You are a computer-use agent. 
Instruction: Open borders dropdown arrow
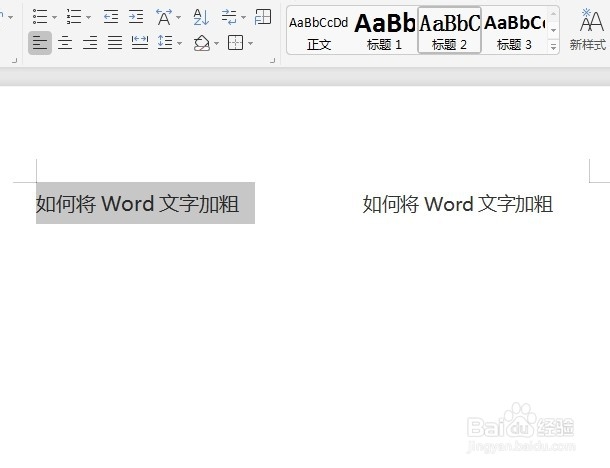(x=250, y=43)
